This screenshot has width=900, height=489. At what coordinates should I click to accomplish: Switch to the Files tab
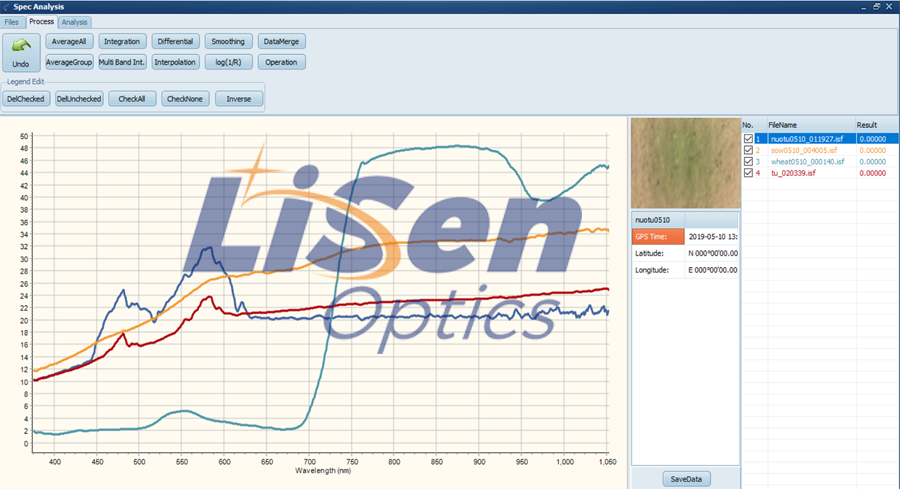tap(13, 21)
